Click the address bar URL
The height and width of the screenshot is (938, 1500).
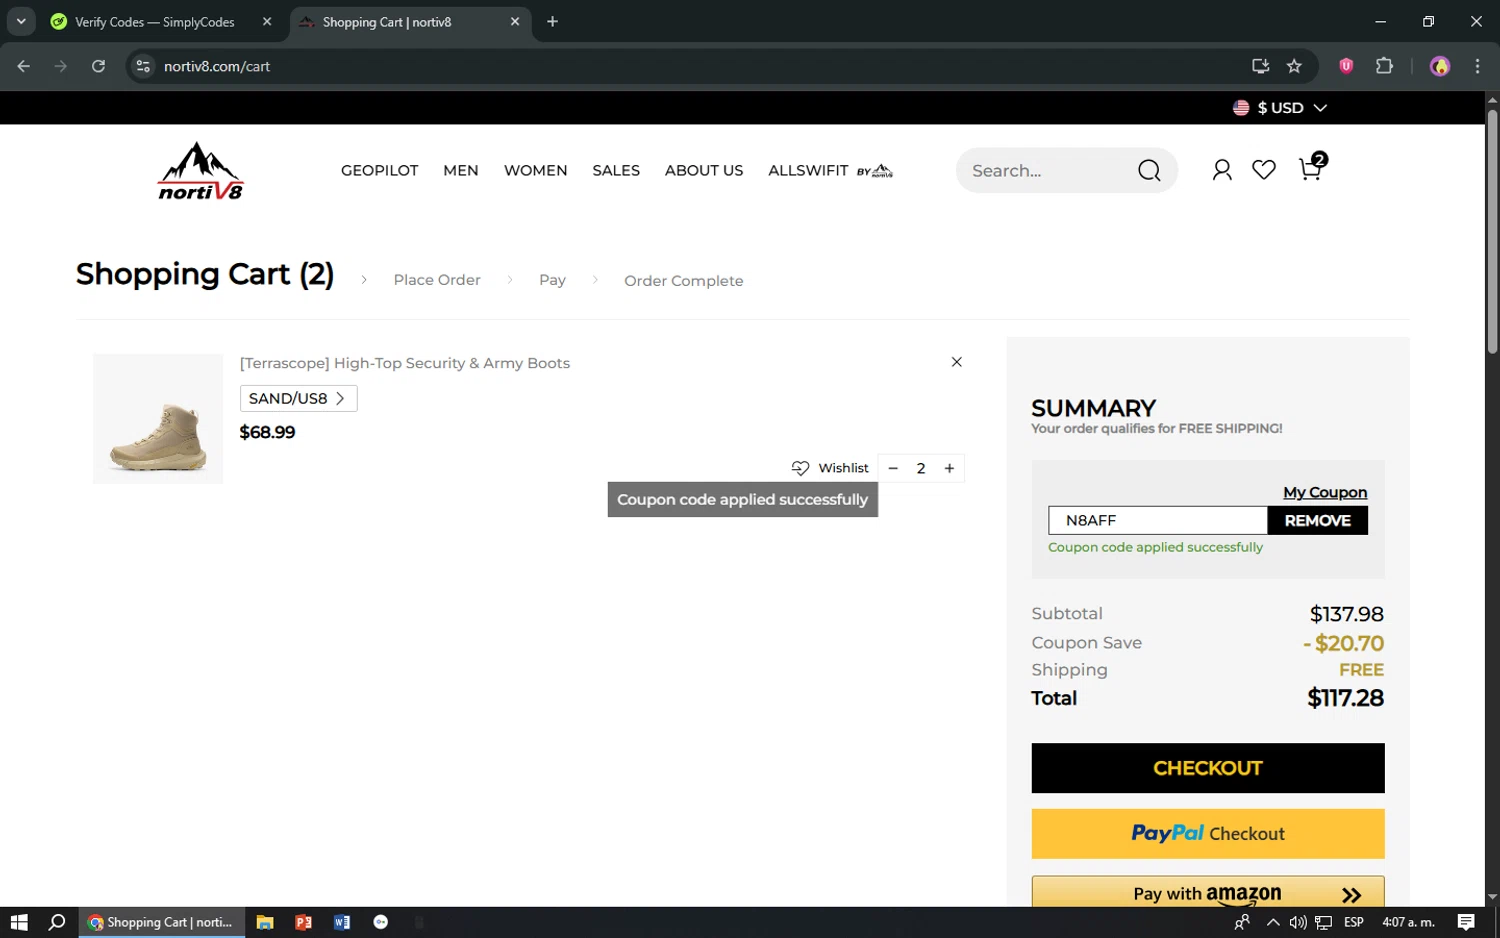point(217,66)
